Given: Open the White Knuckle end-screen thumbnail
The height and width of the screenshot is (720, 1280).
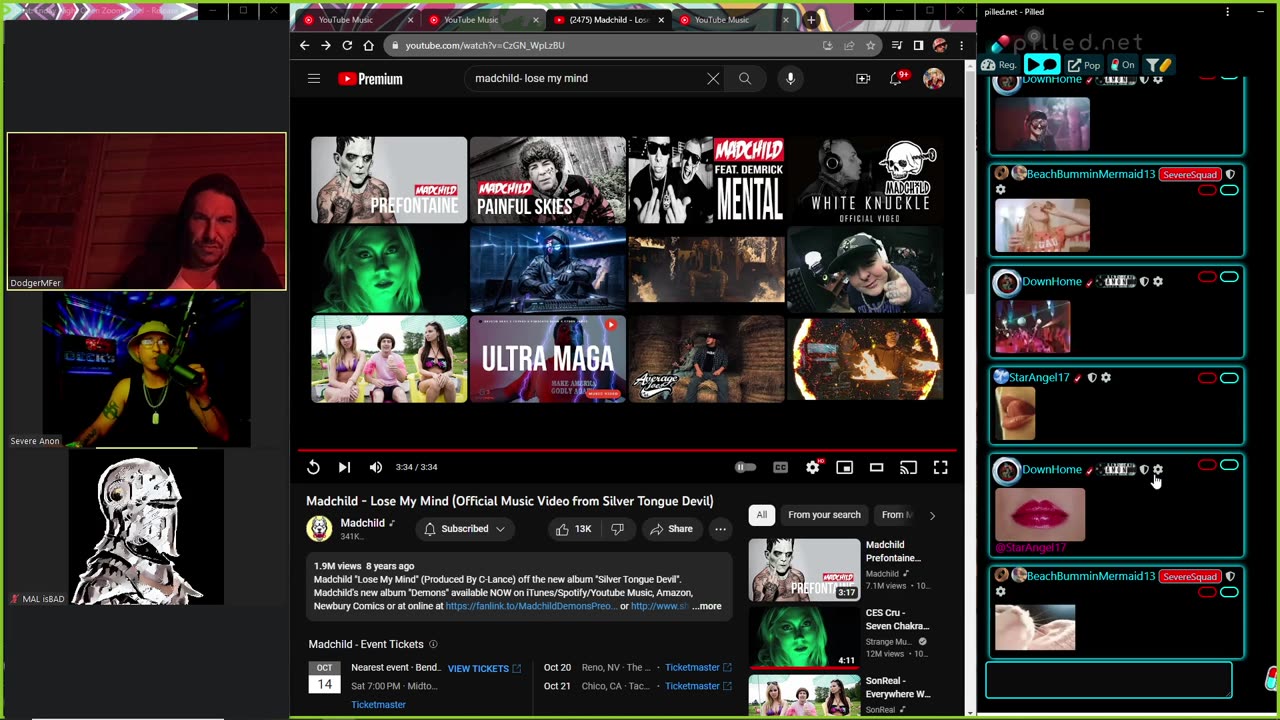Looking at the screenshot, I should pos(865,180).
